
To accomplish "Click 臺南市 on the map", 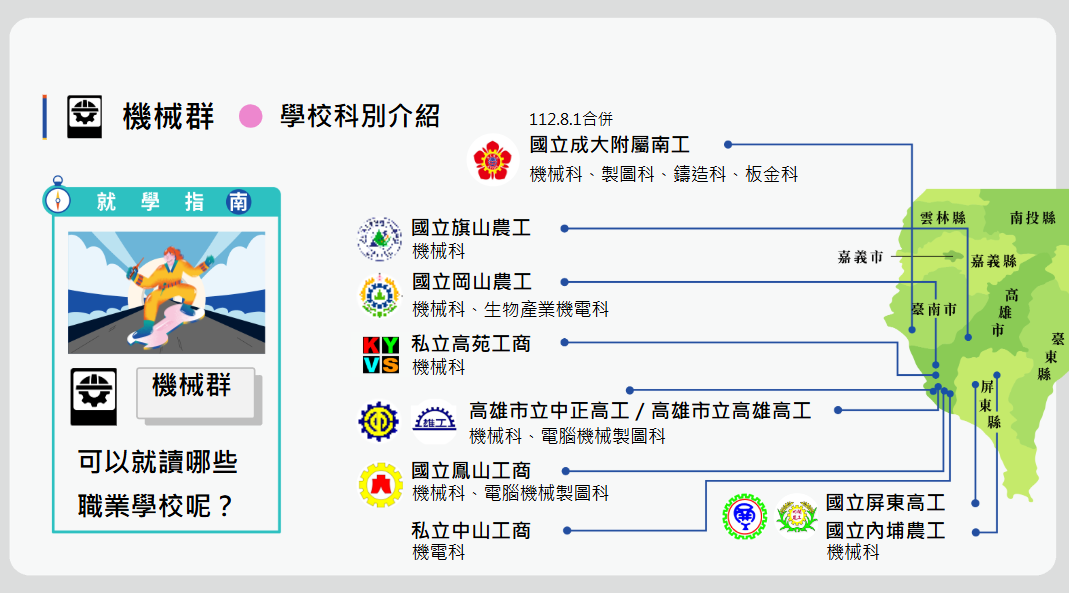I will 934,309.
